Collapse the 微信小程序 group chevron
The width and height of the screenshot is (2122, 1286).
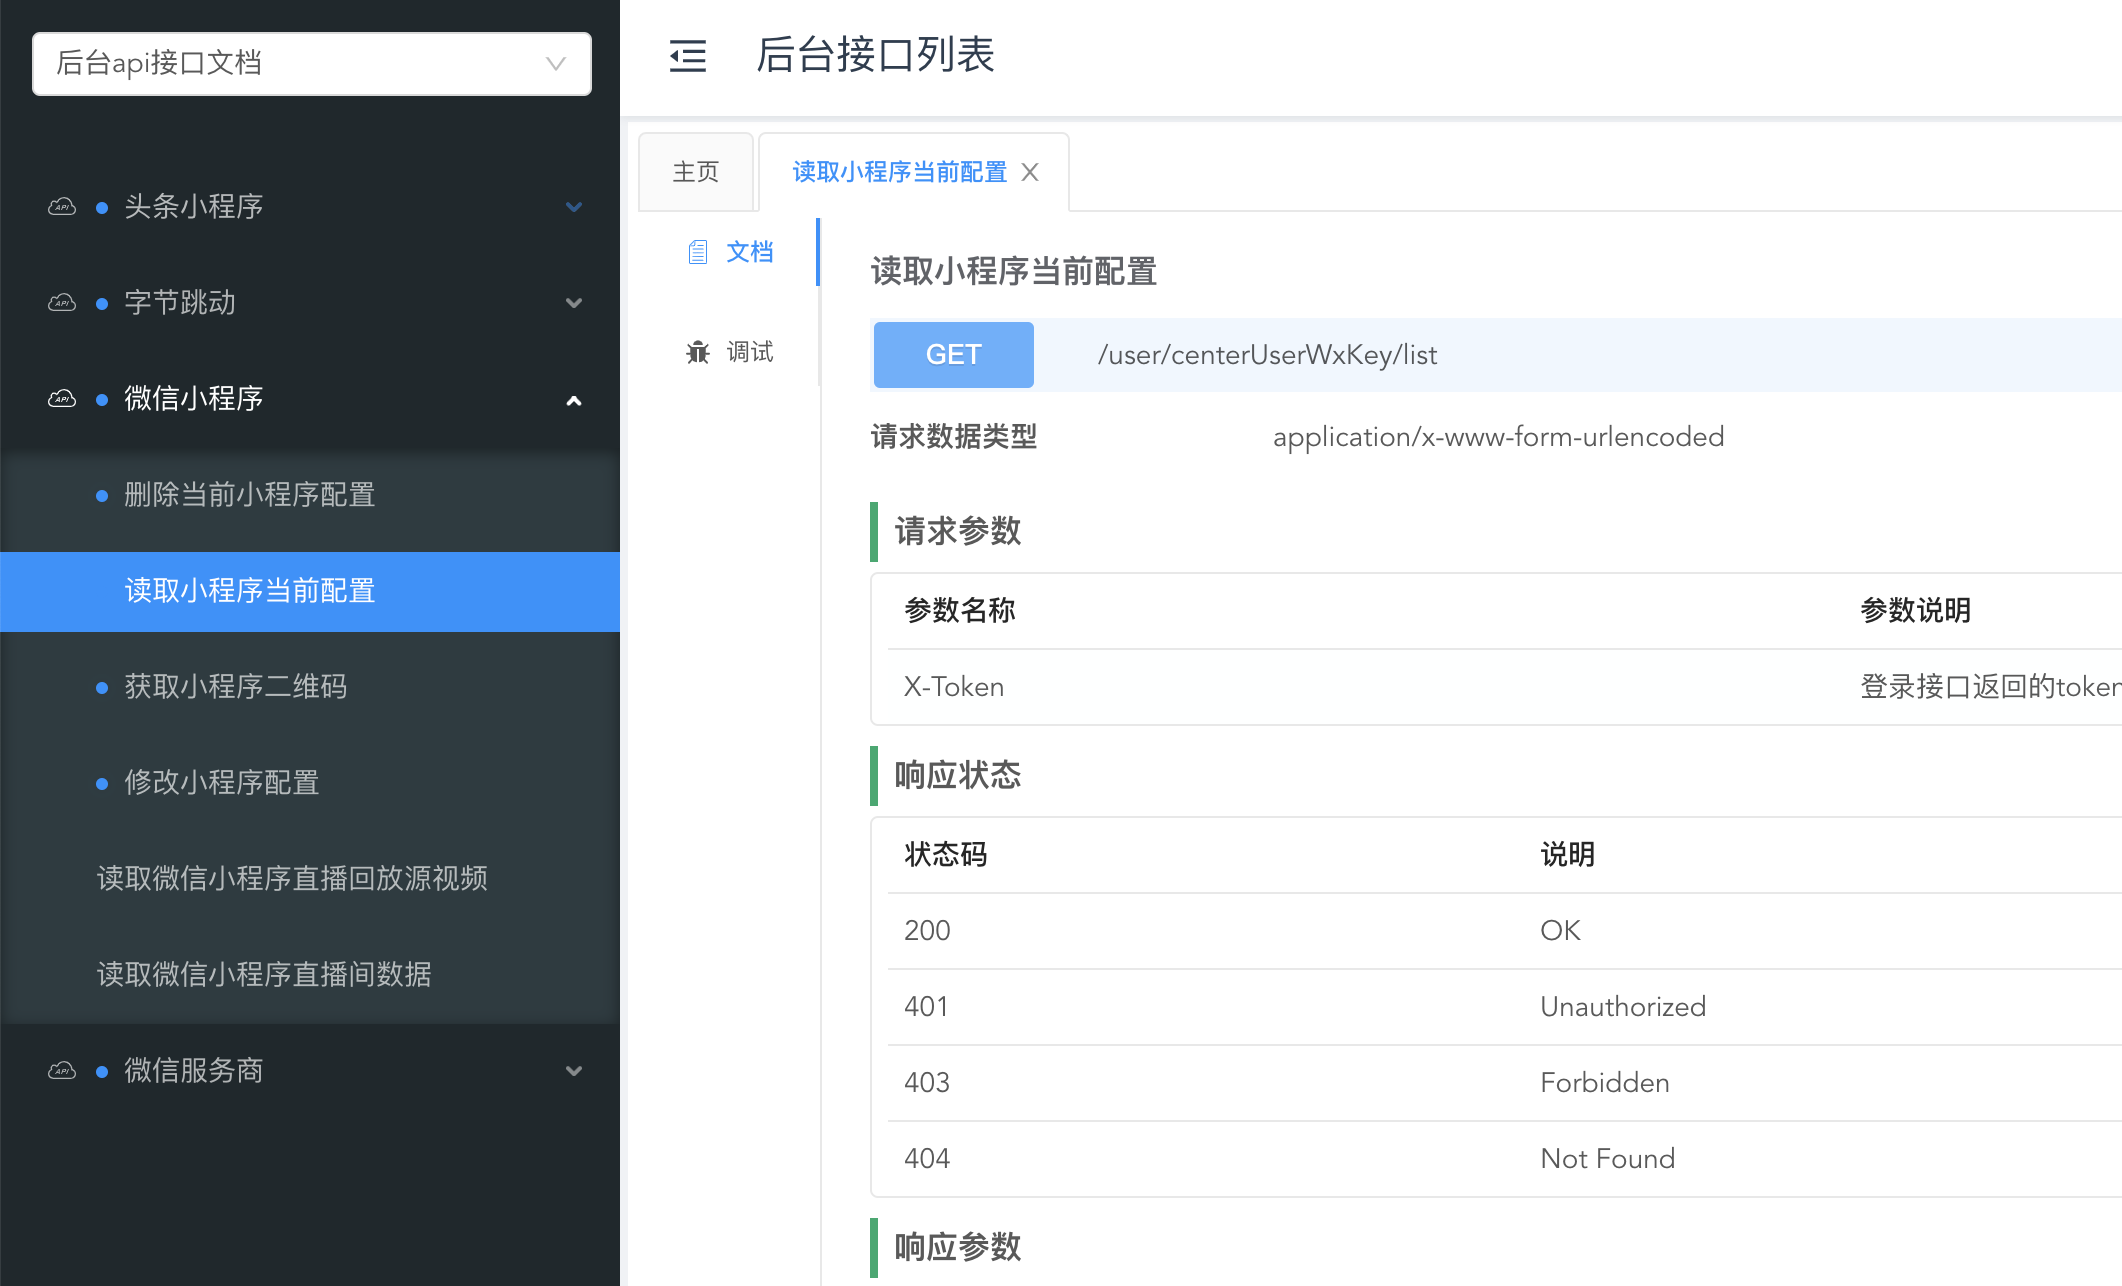pyautogui.click(x=574, y=400)
